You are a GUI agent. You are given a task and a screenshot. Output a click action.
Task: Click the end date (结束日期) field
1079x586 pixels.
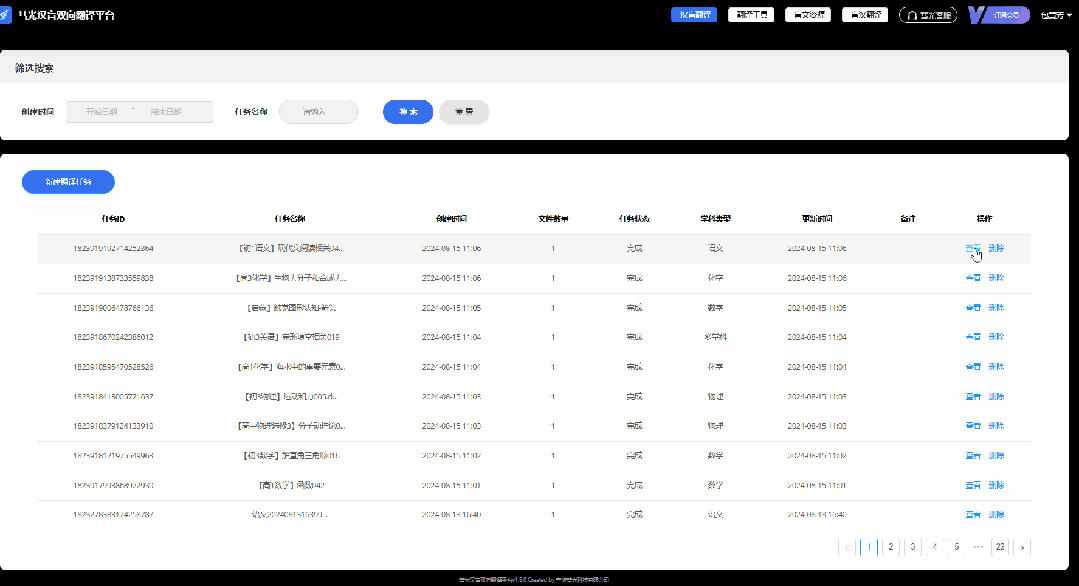[x=166, y=111]
